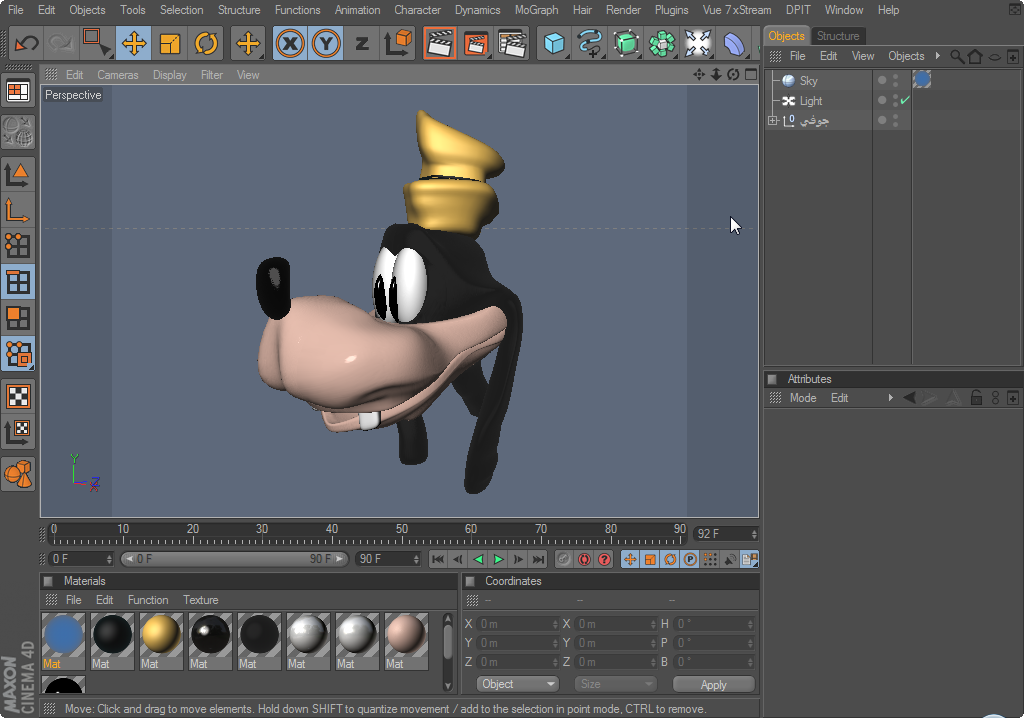The image size is (1024, 718).
Task: Click the lock icon in Attributes panel
Action: click(x=976, y=398)
